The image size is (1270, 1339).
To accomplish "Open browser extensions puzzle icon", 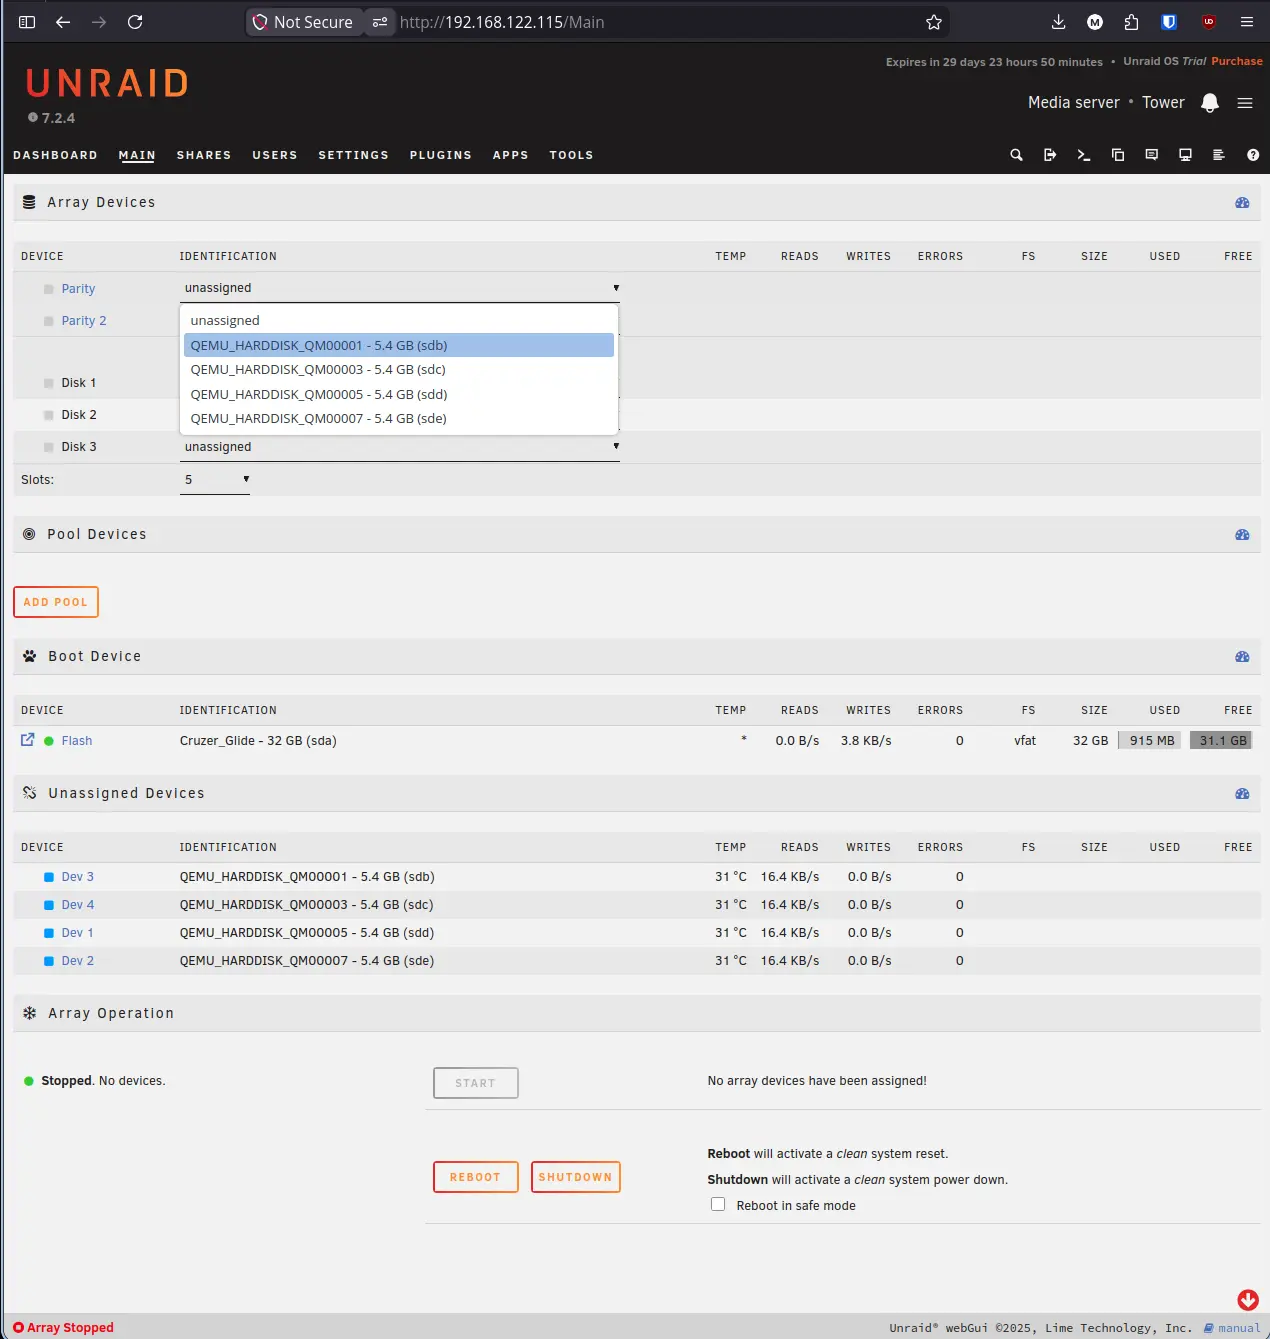I will click(x=1131, y=22).
